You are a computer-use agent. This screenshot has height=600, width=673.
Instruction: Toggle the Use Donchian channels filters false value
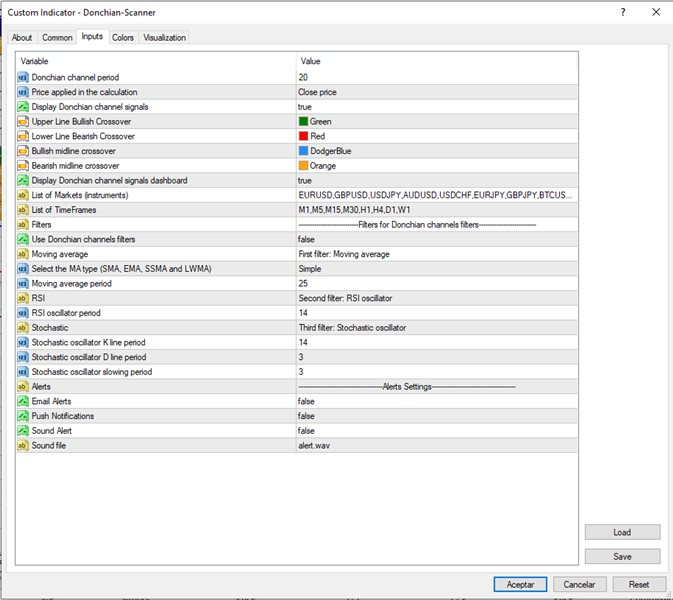[x=437, y=239]
